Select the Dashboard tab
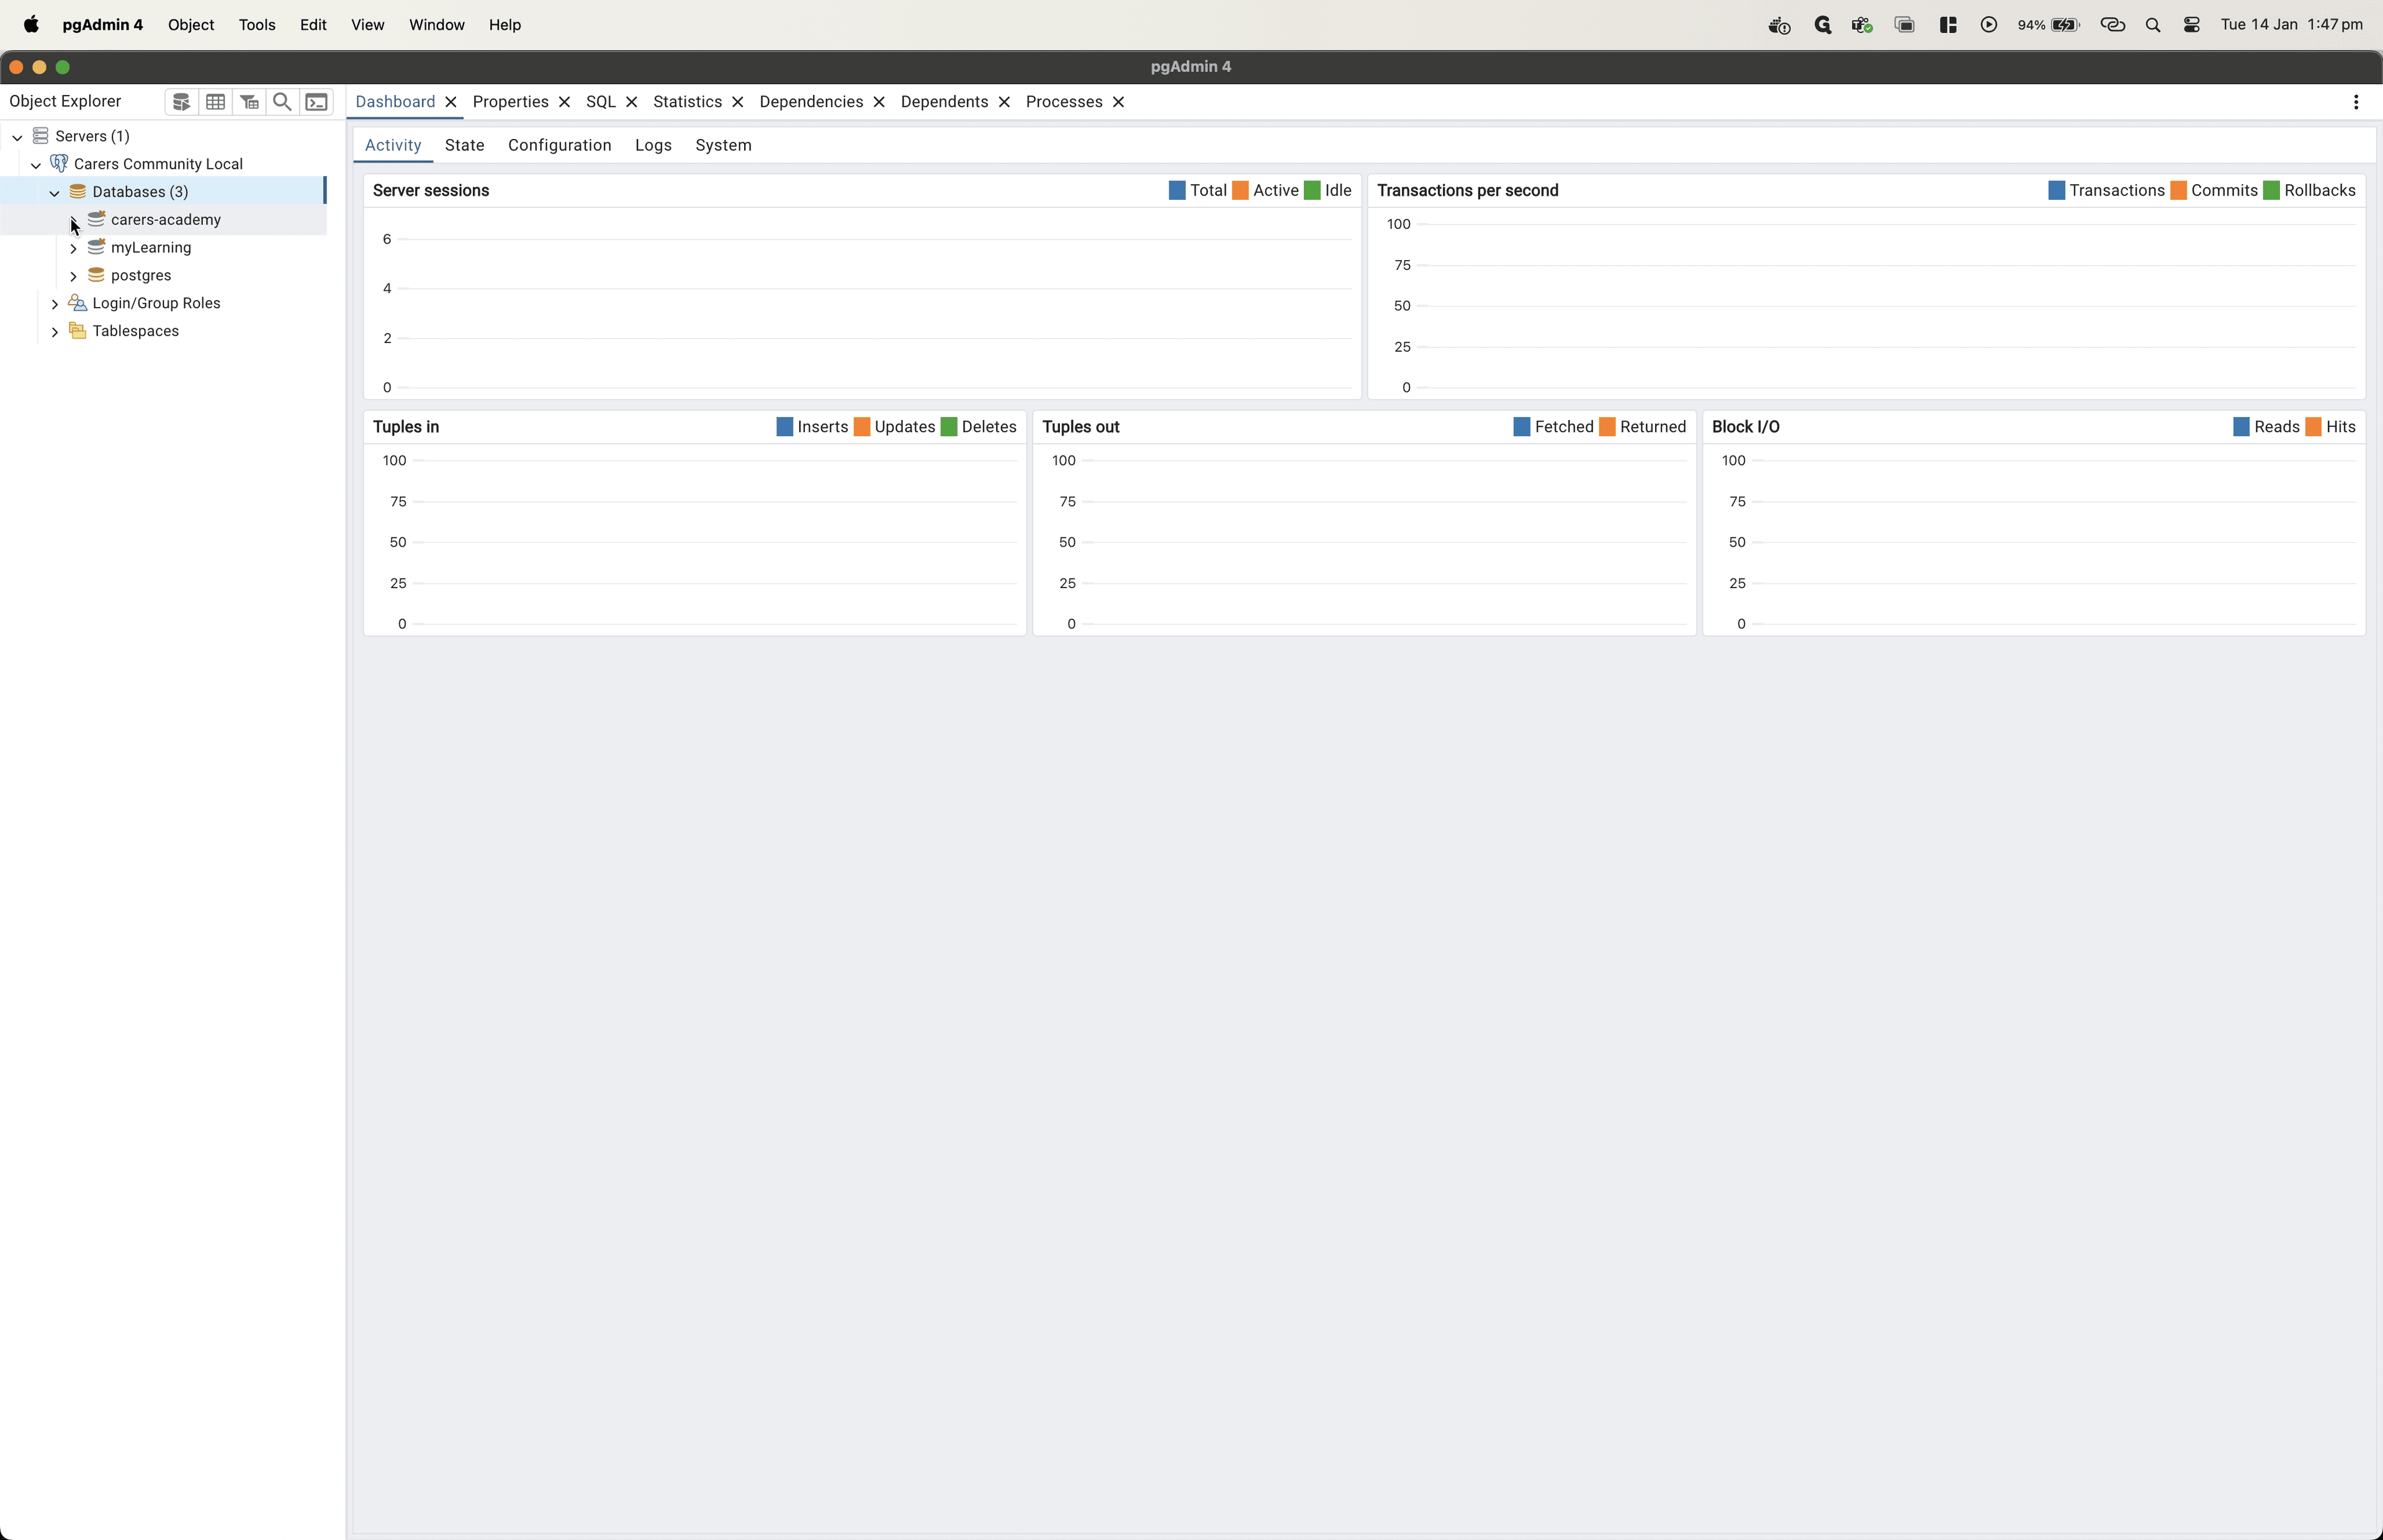Viewport: 2383px width, 1540px height. point(395,102)
